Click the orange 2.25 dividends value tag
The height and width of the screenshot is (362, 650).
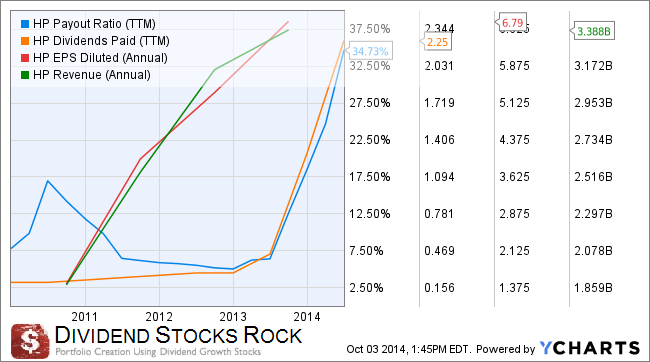(x=437, y=42)
